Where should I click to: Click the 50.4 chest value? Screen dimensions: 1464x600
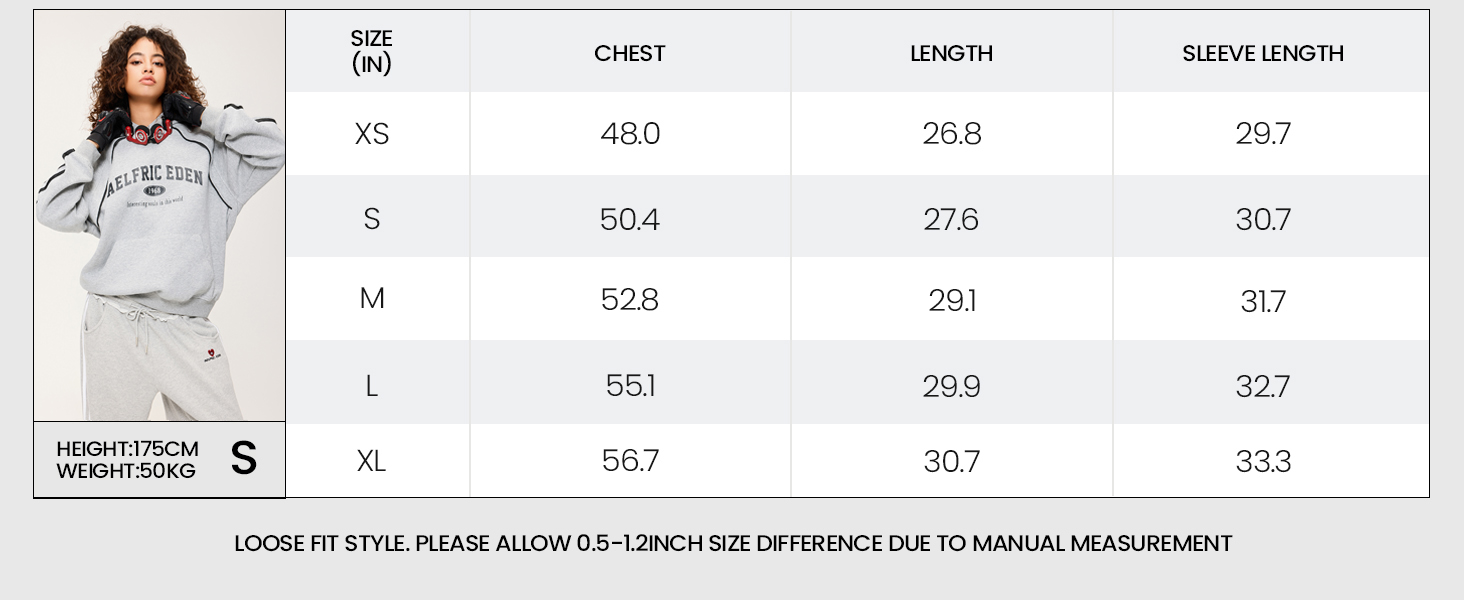point(630,219)
